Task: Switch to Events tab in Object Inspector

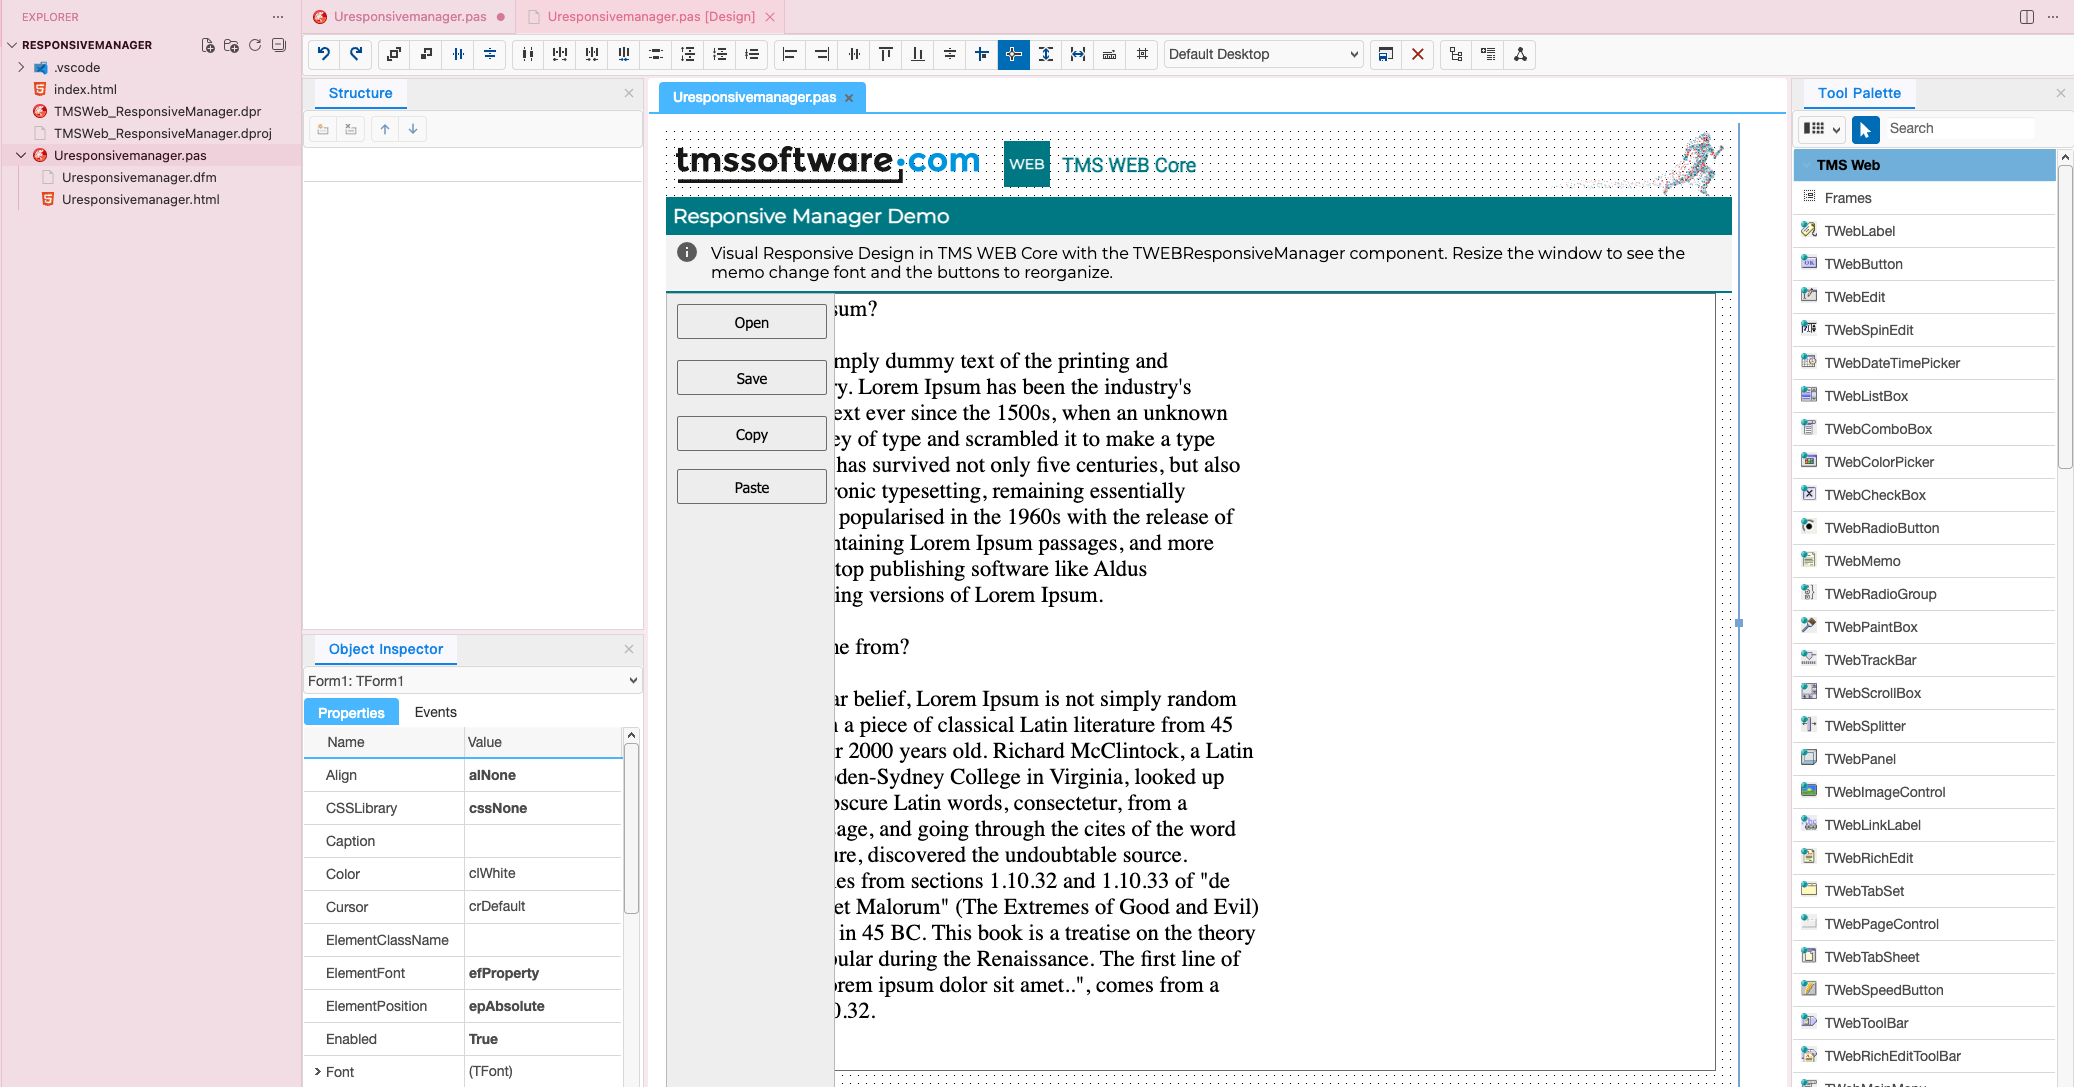Action: 435,712
